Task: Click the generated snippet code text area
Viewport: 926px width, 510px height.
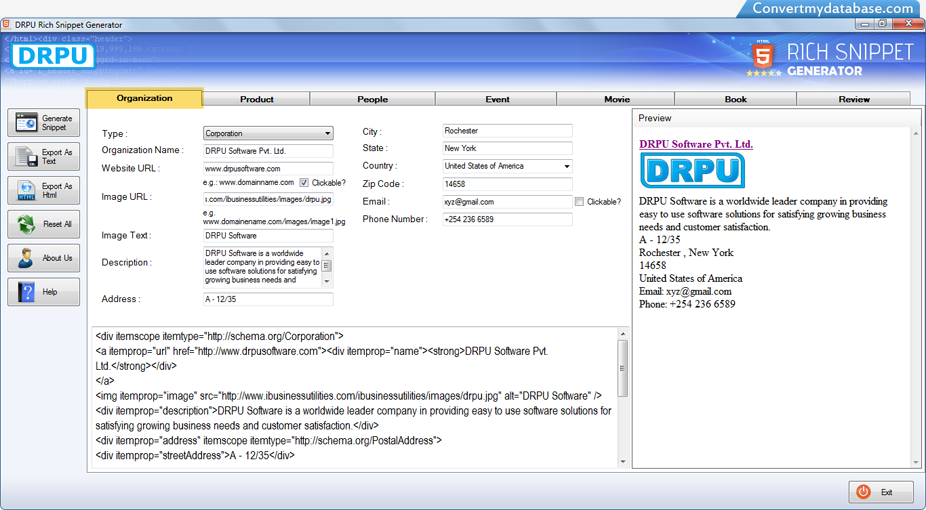Action: [x=355, y=397]
